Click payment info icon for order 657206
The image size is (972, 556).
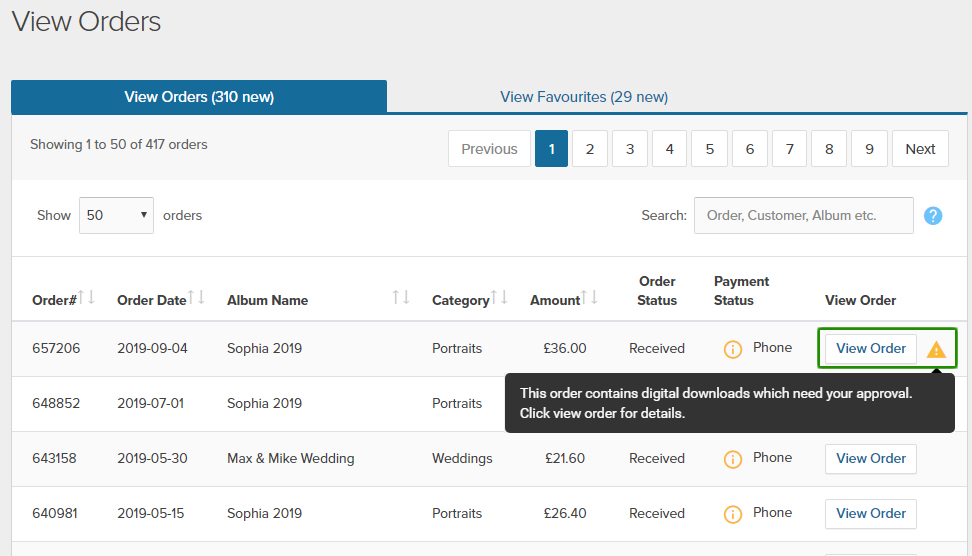(x=733, y=349)
